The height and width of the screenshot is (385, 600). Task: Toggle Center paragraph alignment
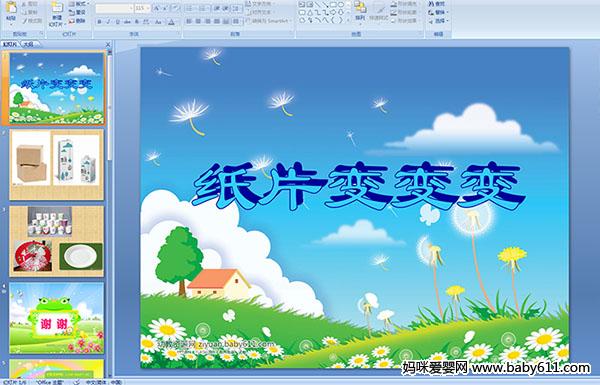(x=198, y=21)
